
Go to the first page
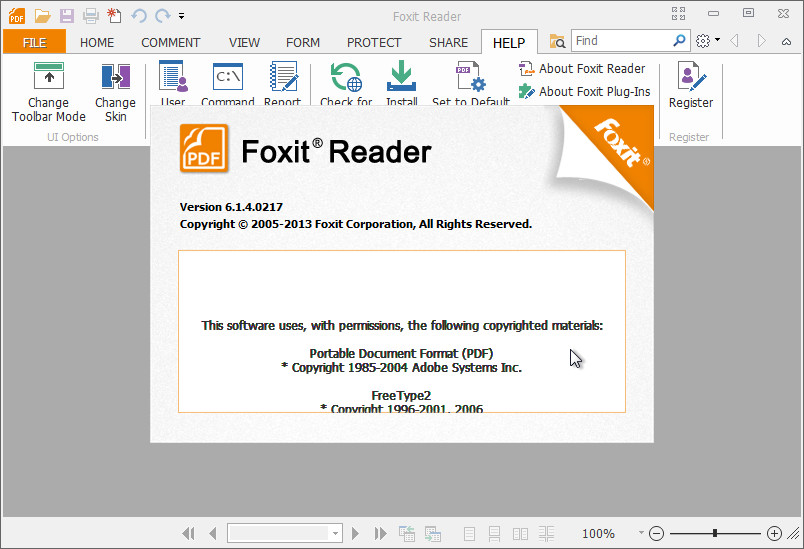tap(188, 534)
